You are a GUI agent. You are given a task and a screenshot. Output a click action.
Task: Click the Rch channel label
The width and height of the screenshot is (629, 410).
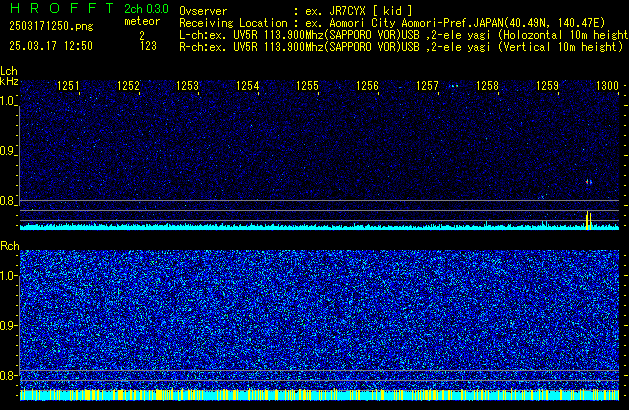pos(10,246)
